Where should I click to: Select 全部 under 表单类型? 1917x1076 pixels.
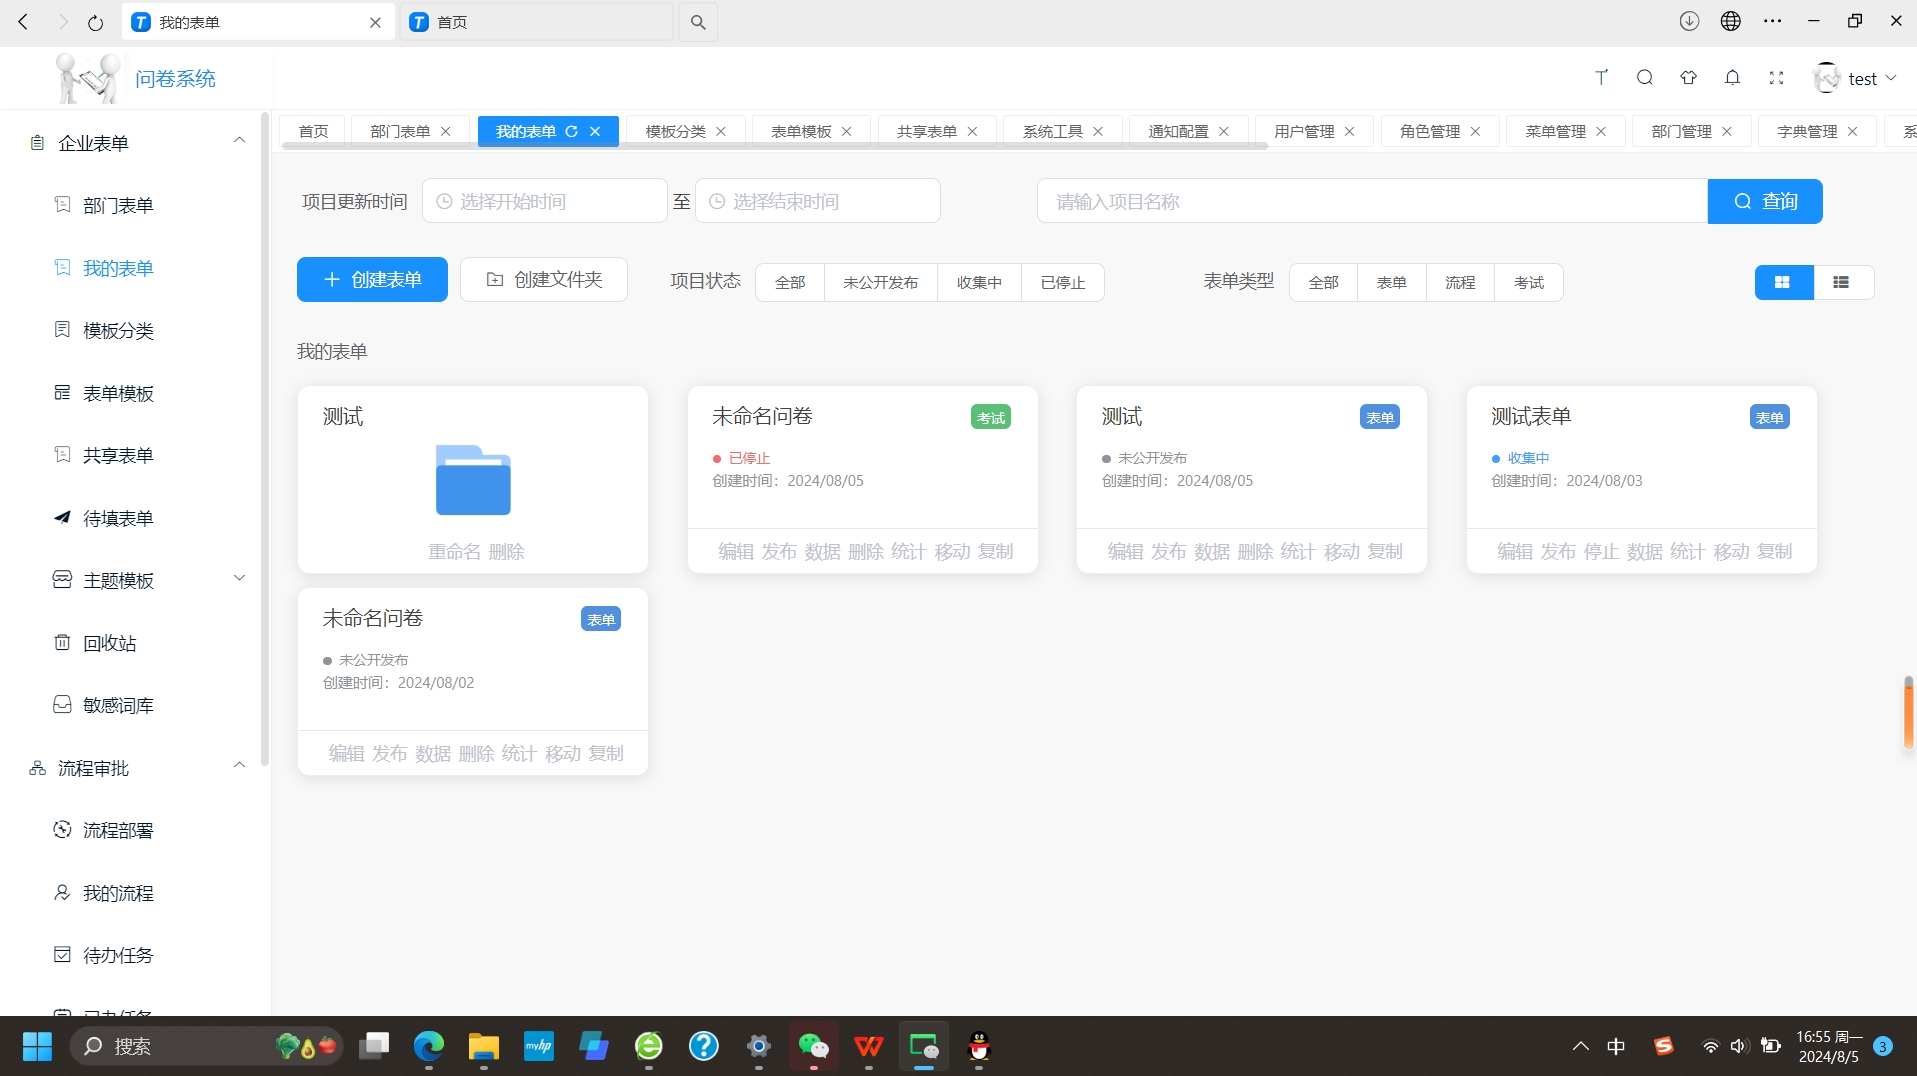pyautogui.click(x=1323, y=282)
